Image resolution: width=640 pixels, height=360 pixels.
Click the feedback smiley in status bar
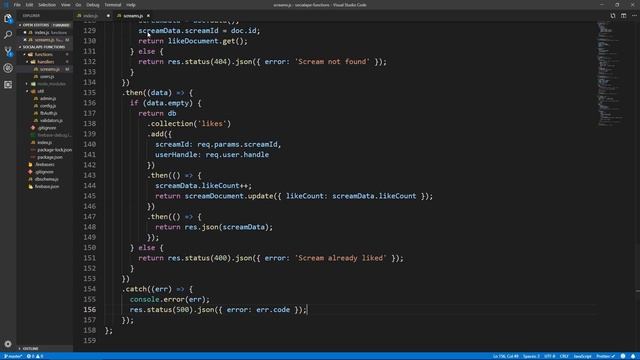point(623,356)
